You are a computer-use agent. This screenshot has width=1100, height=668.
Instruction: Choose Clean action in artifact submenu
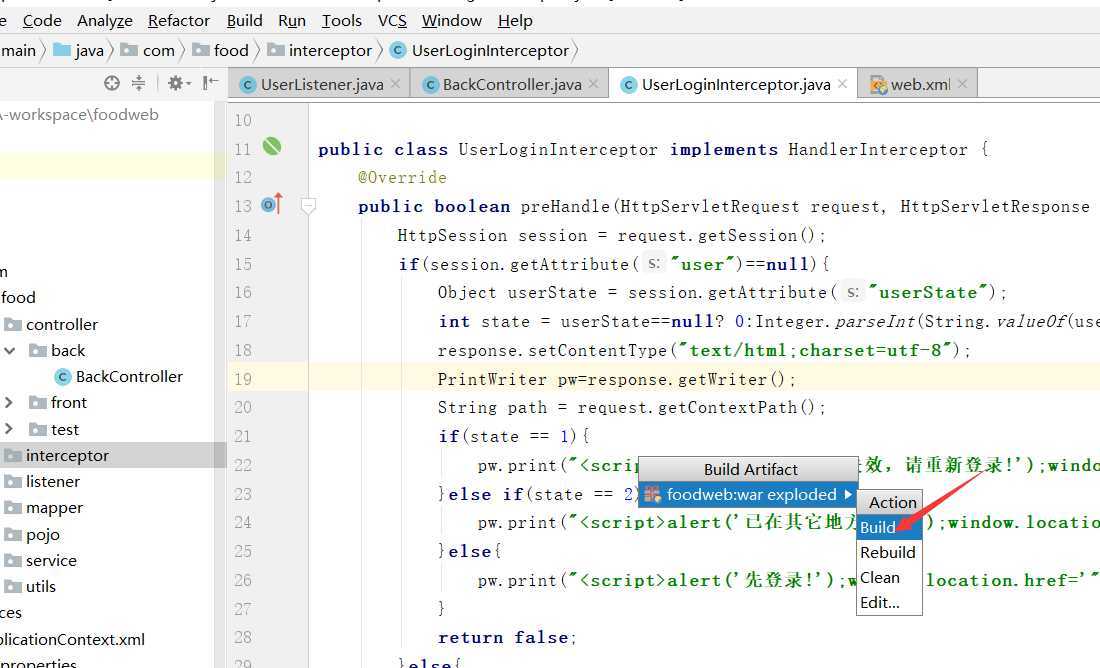pos(889,577)
